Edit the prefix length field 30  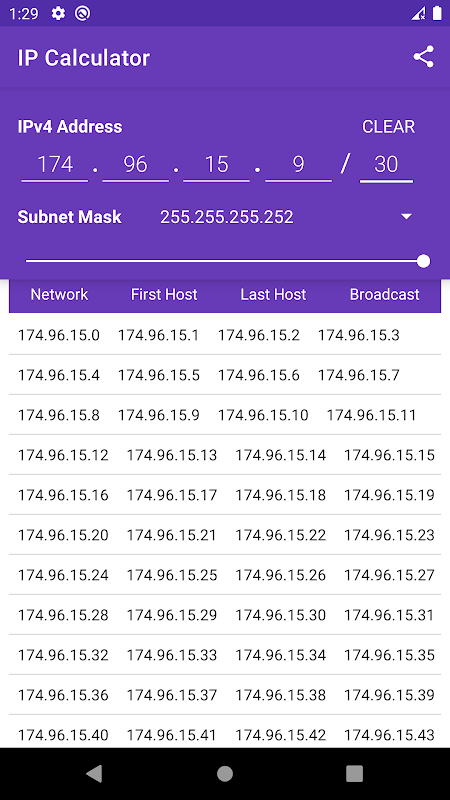pos(386,165)
